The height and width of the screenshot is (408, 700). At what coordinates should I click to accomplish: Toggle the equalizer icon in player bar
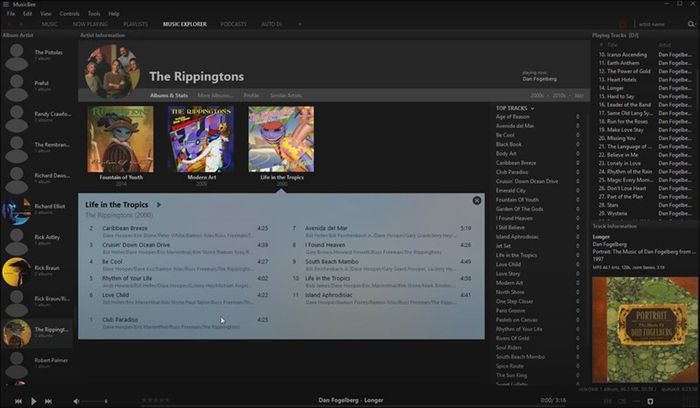pyautogui.click(x=608, y=401)
